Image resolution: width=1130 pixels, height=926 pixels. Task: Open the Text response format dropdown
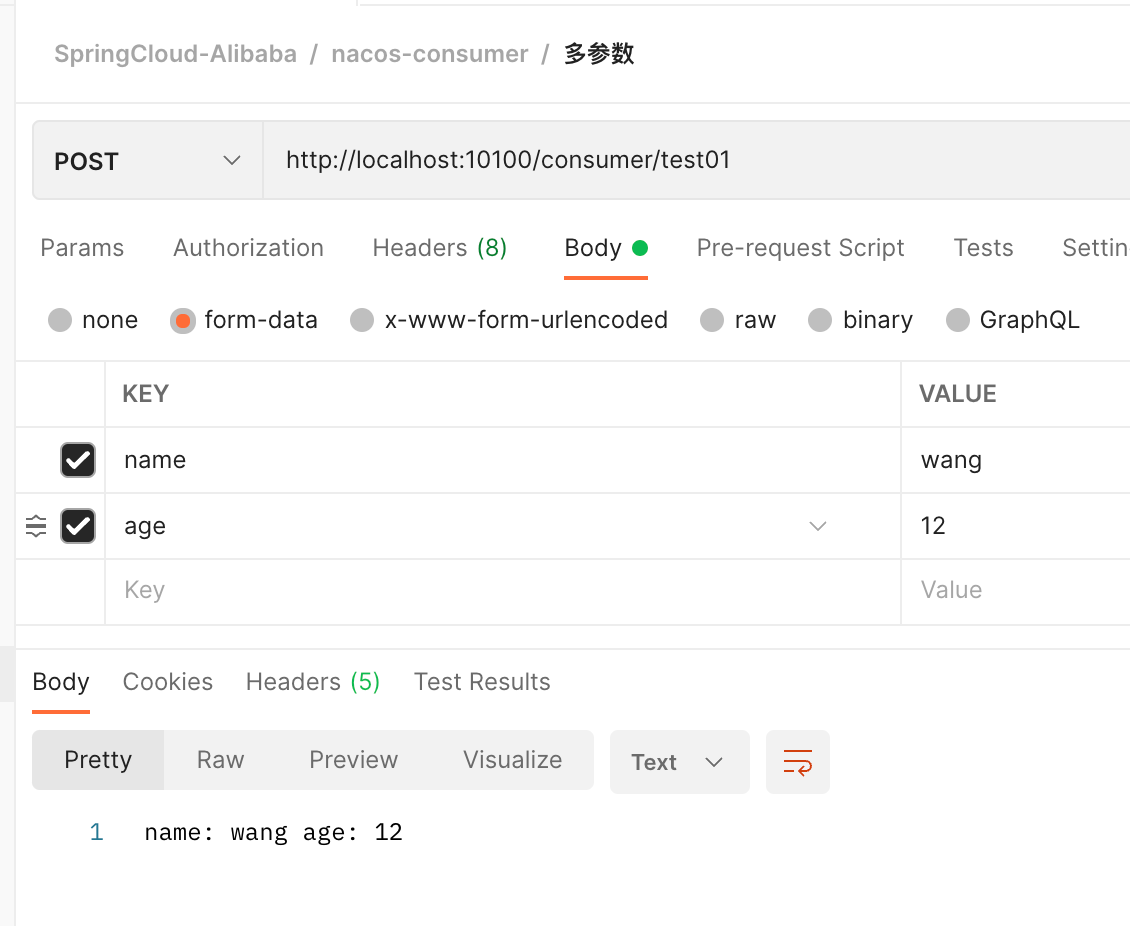(x=679, y=762)
